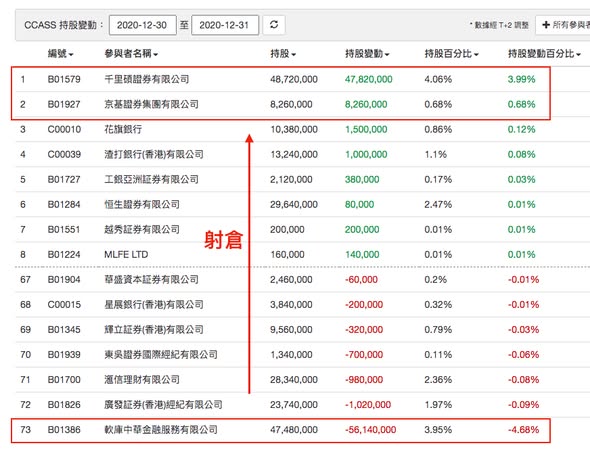The width and height of the screenshot is (590, 452).
Task: Click holding change value -980,000
Action: pyautogui.click(x=364, y=380)
